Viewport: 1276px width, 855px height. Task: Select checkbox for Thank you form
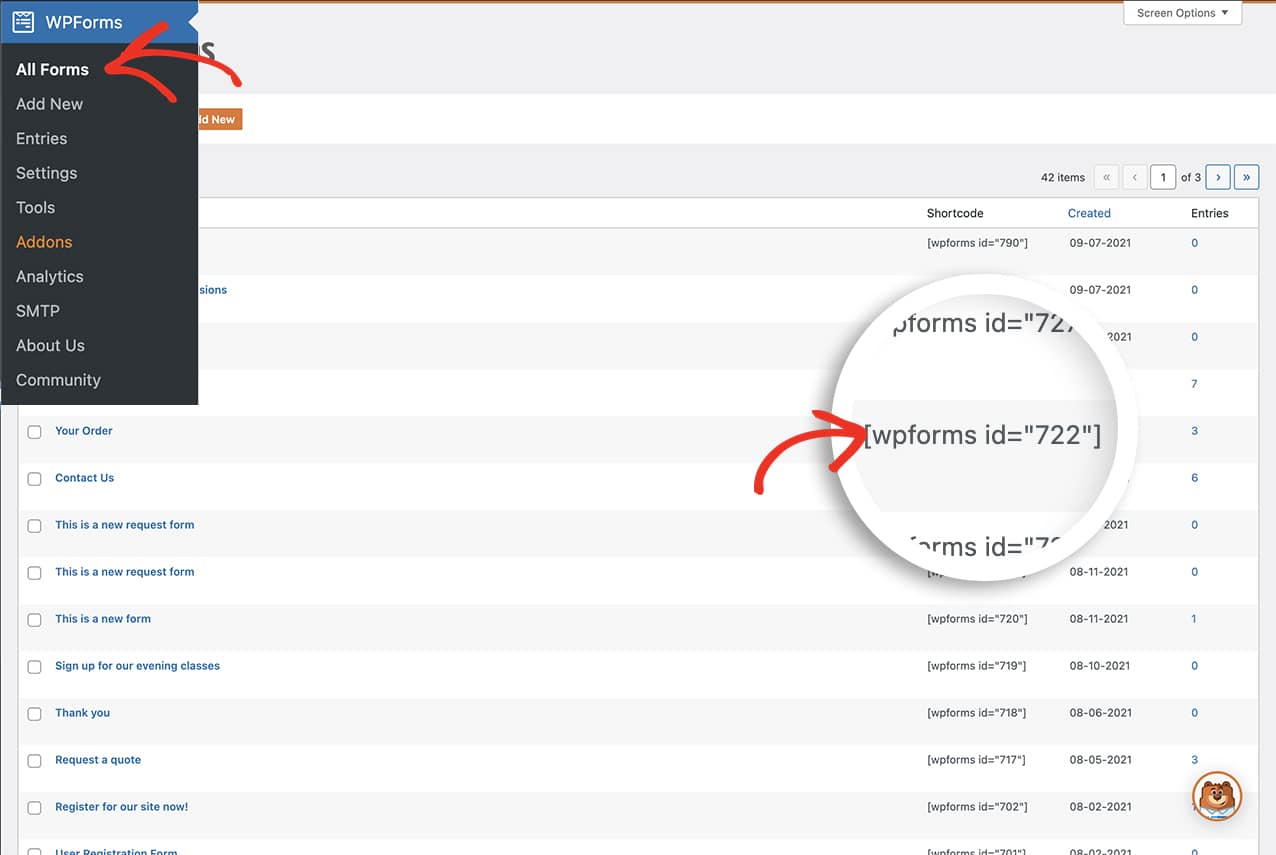pos(34,714)
